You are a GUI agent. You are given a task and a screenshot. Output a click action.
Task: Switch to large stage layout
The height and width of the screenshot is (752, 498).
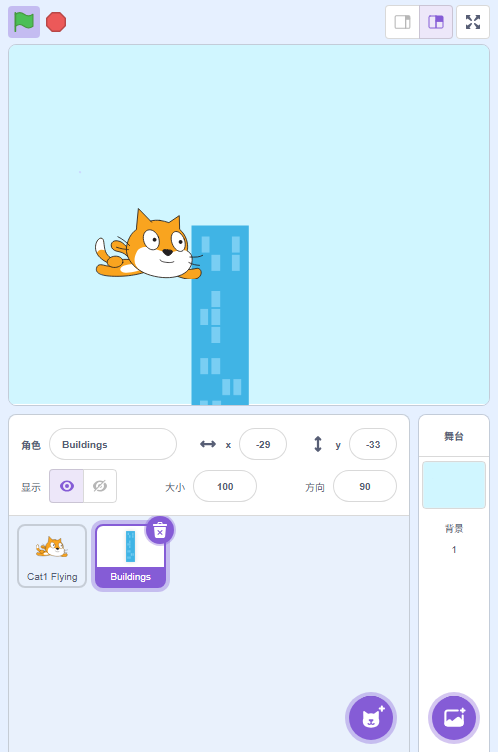click(x=436, y=22)
